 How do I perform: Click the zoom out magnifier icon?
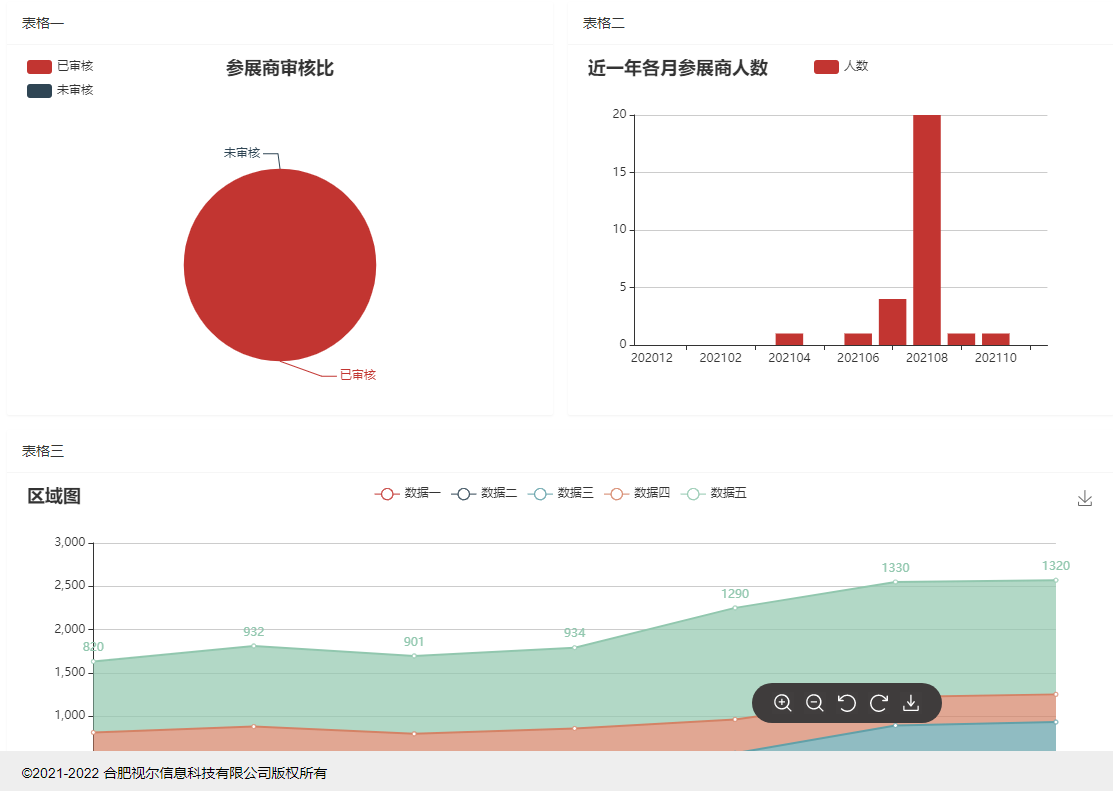(815, 703)
